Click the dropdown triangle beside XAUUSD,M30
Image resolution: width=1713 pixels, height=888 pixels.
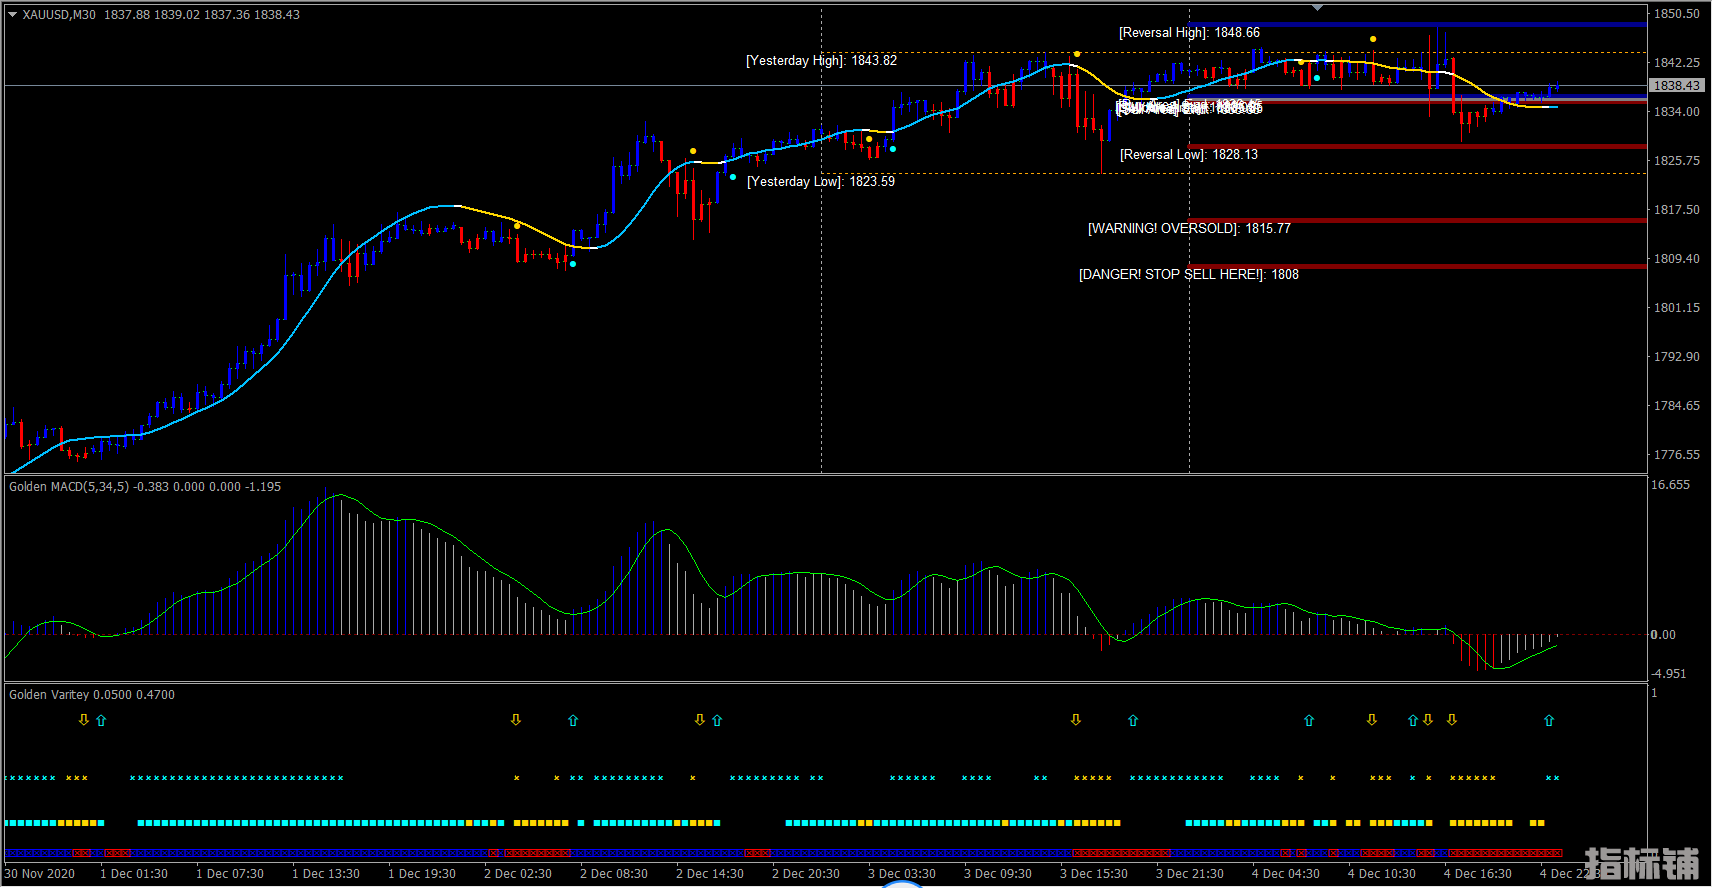[12, 15]
